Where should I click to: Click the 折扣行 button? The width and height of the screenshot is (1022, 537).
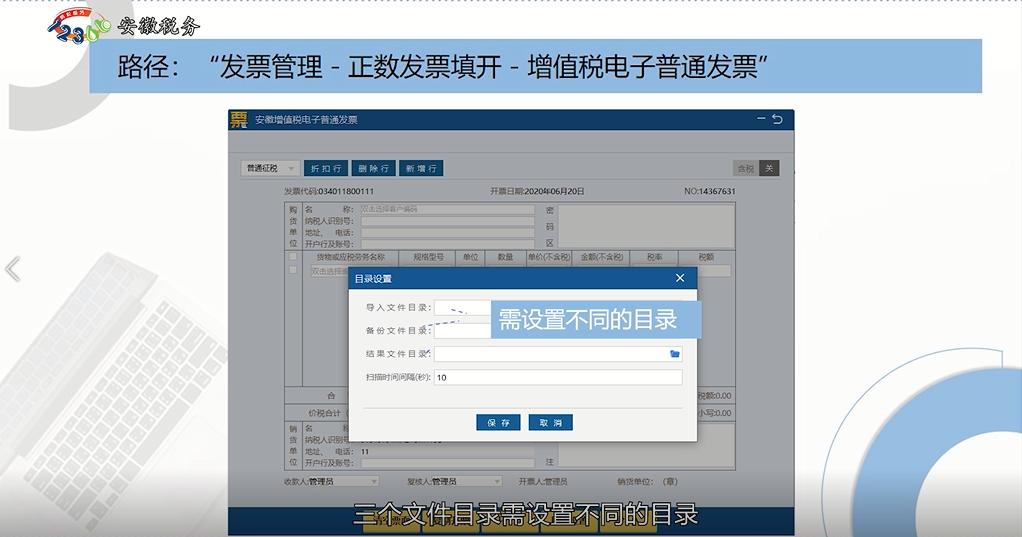[x=326, y=168]
